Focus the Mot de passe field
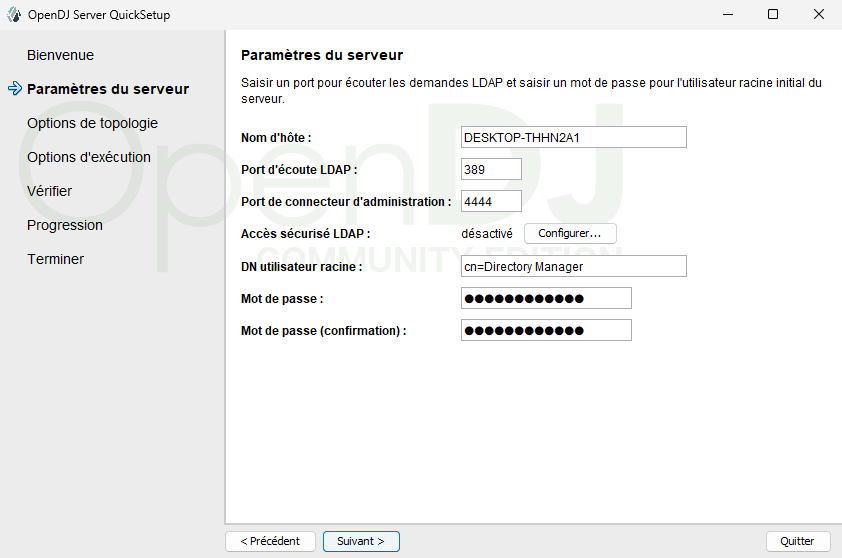Image resolution: width=842 pixels, height=558 pixels. coord(546,298)
